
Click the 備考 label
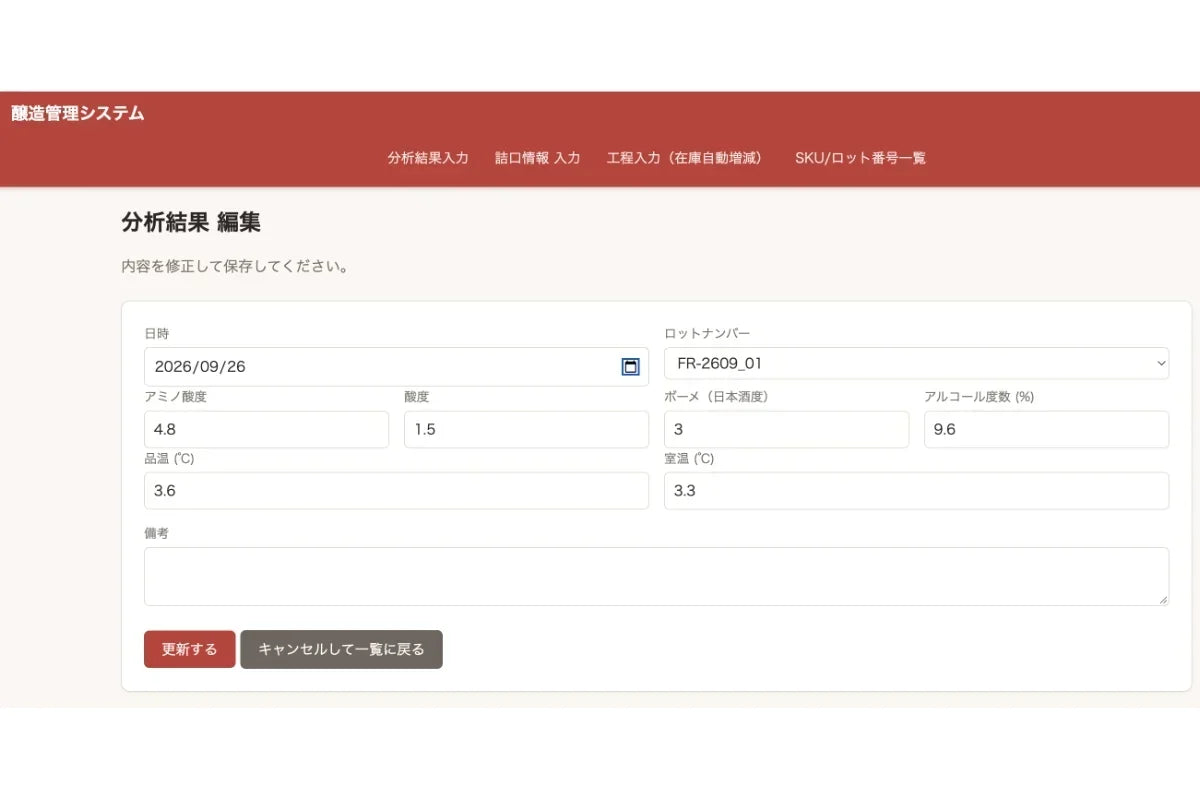pyautogui.click(x=157, y=533)
